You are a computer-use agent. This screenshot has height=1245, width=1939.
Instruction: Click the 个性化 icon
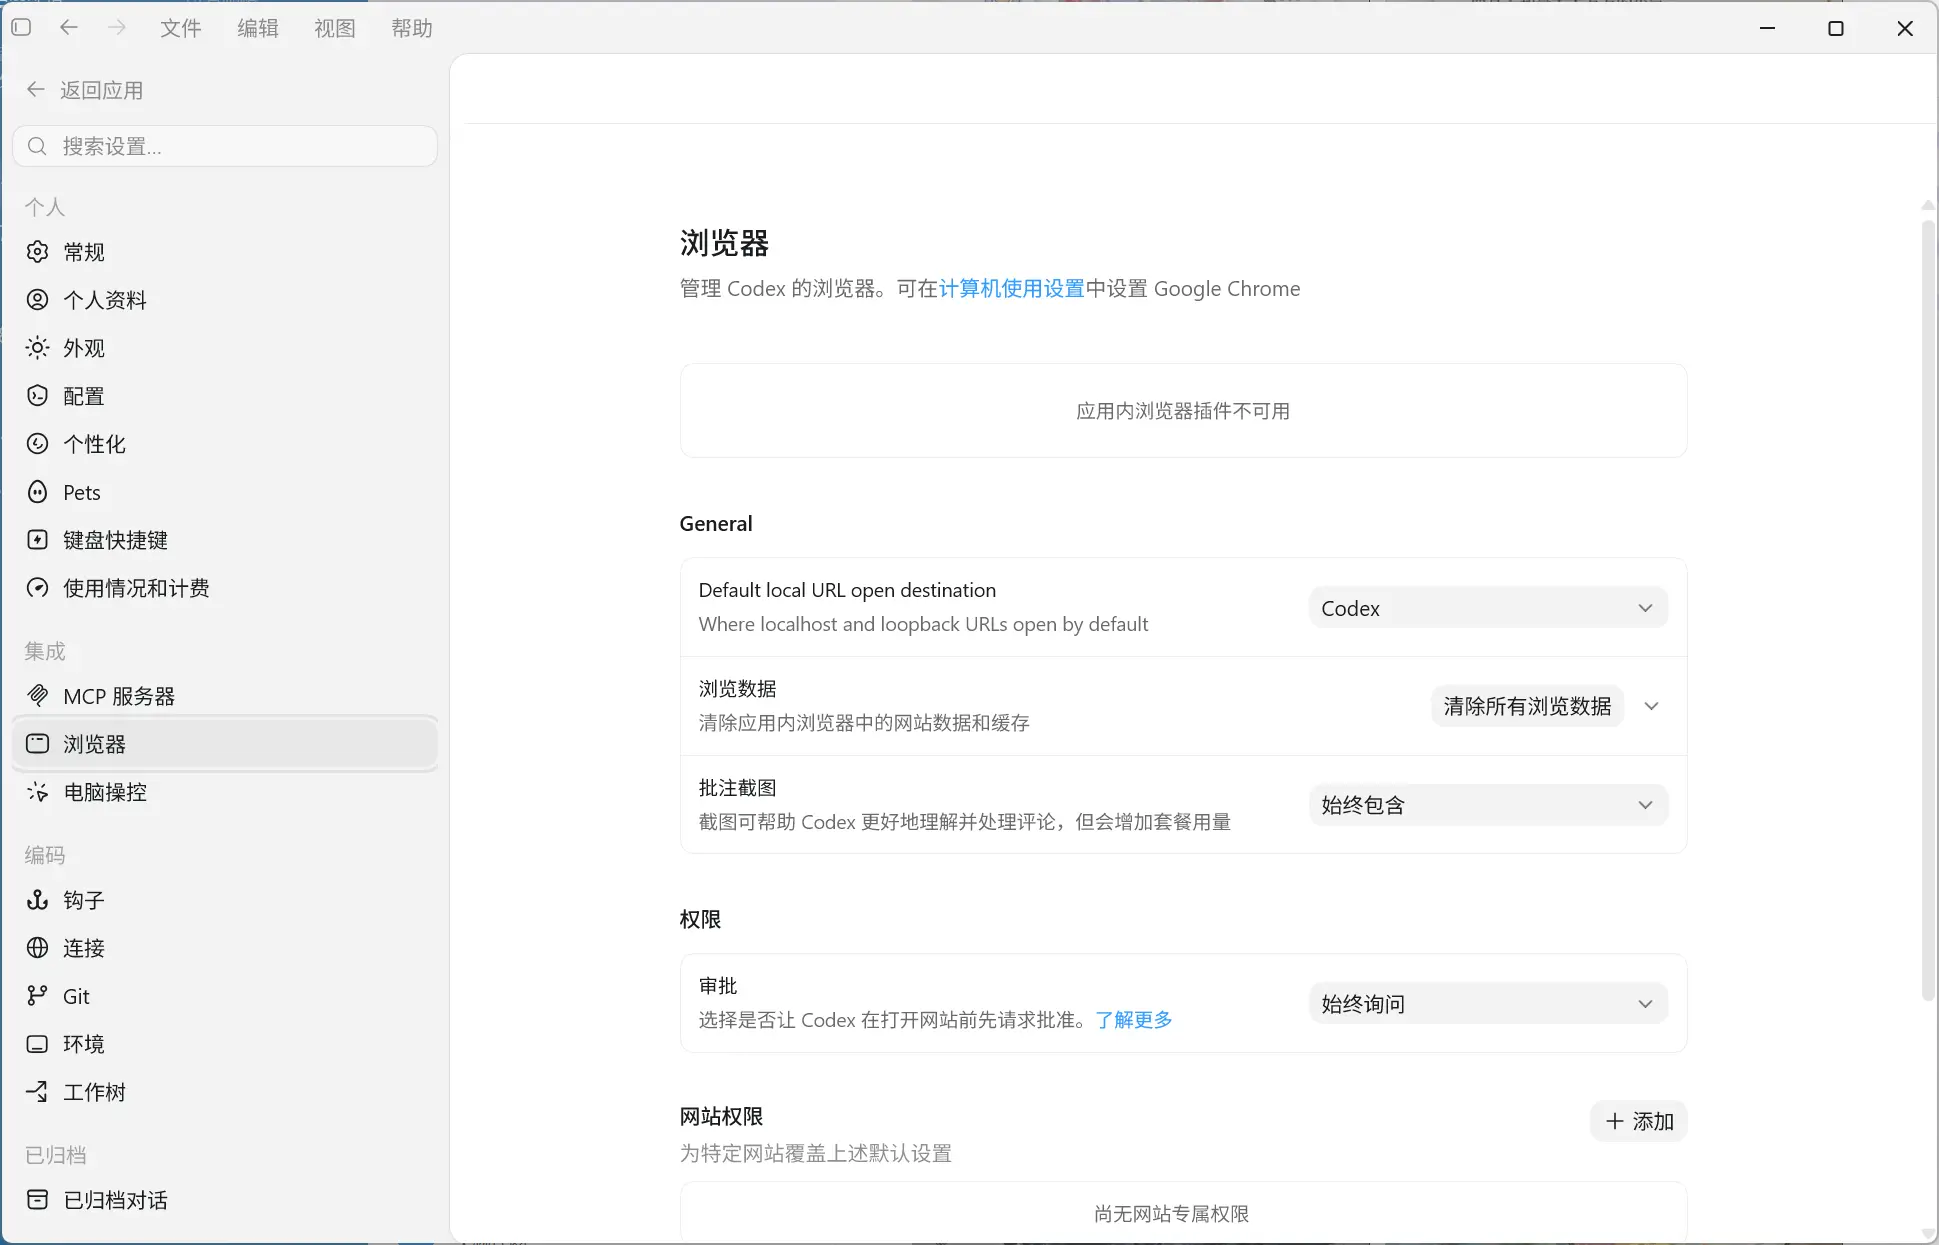37,444
